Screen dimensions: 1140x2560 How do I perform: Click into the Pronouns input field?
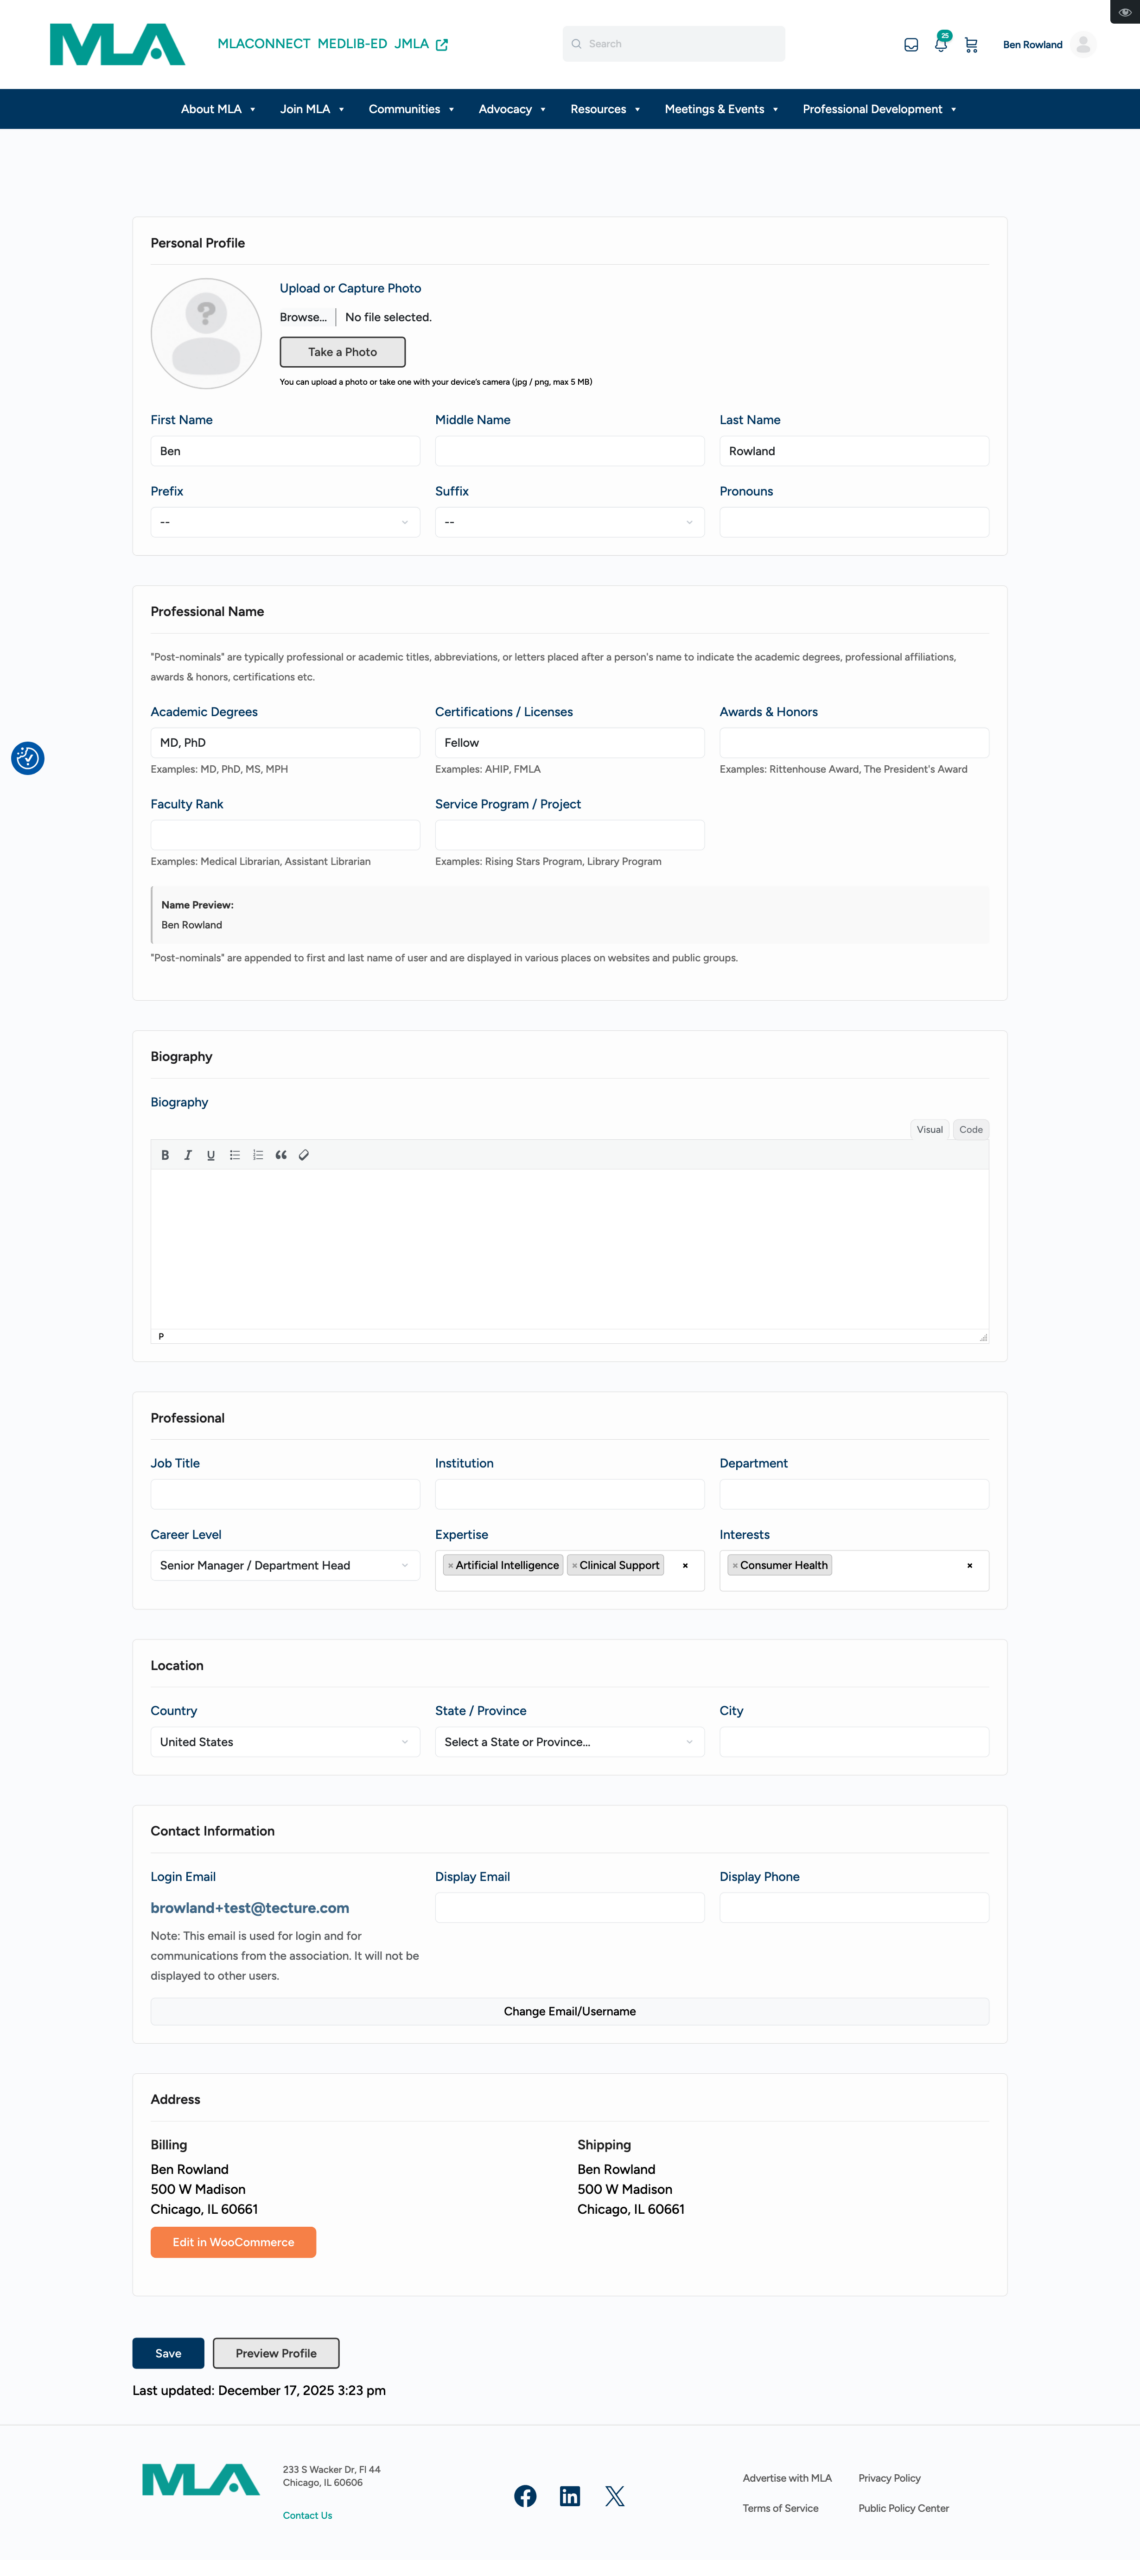(x=854, y=522)
